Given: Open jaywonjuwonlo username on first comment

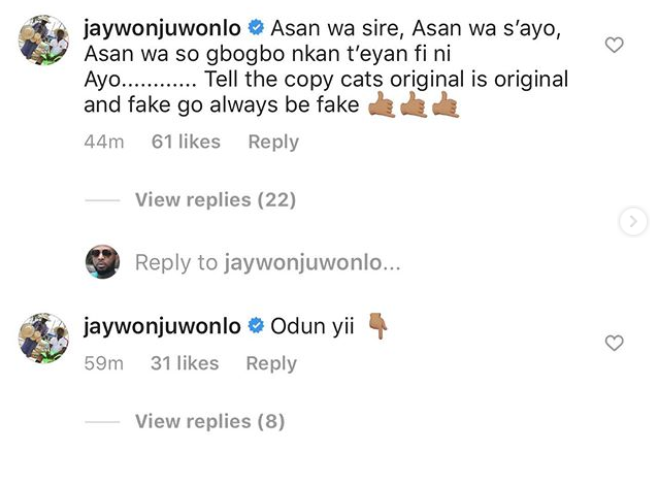Looking at the screenshot, I should (162, 29).
